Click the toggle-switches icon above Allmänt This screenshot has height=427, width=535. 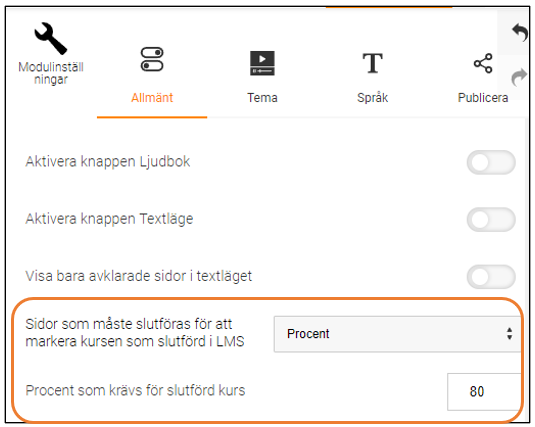(152, 59)
